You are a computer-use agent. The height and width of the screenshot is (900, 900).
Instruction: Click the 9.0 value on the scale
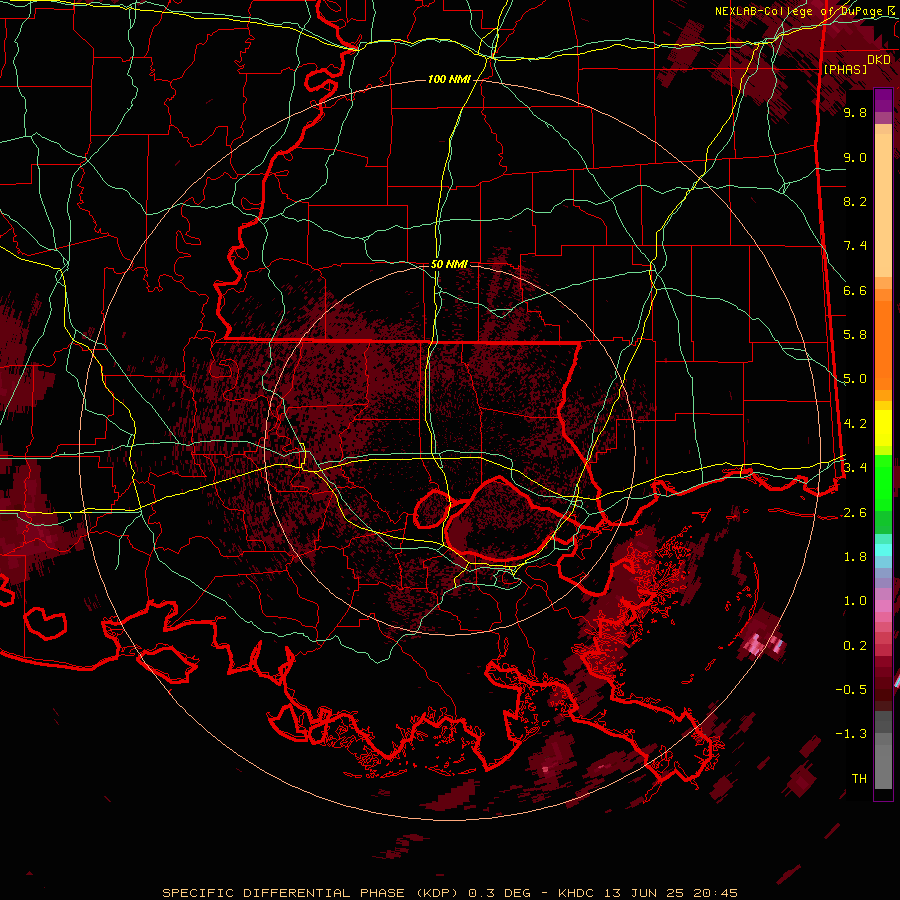click(855, 157)
